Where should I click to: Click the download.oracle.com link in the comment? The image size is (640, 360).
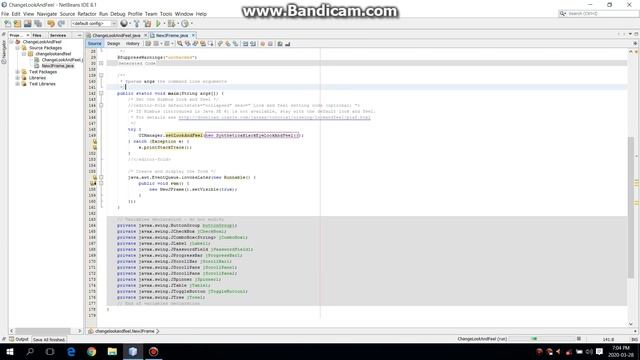274,118
